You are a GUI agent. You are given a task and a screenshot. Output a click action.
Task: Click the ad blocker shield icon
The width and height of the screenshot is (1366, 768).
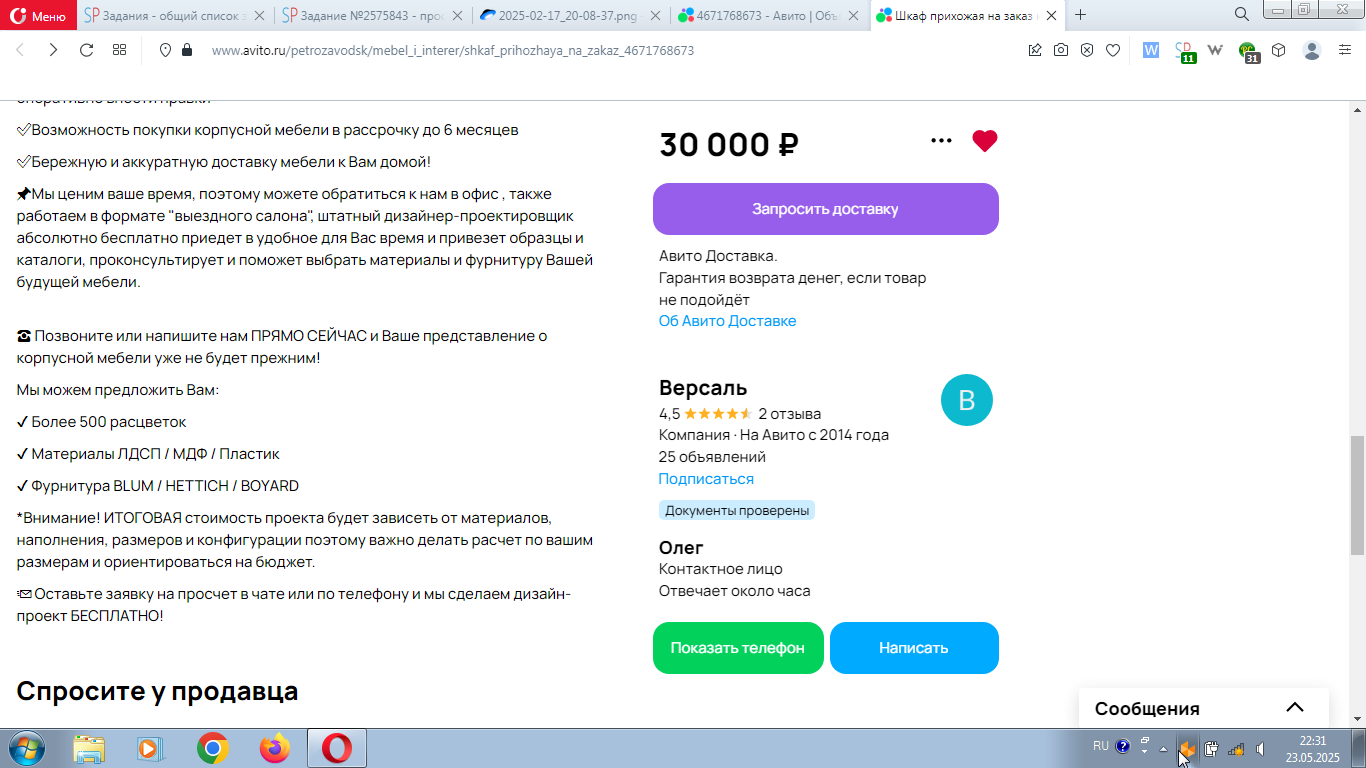(1087, 50)
